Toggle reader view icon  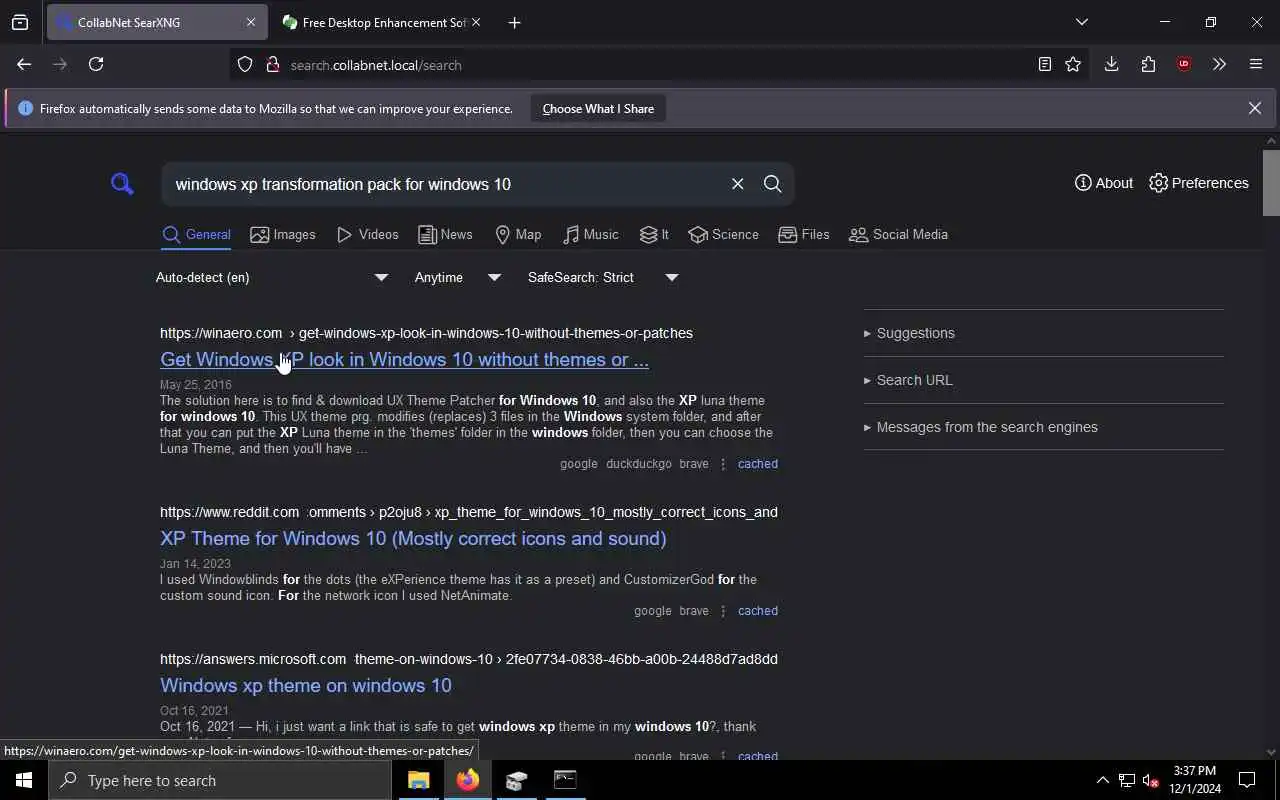[1044, 64]
